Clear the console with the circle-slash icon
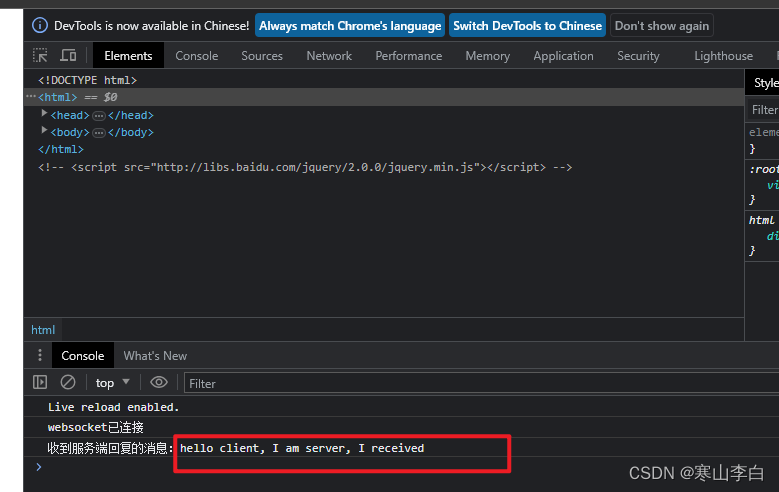Screen dimensions: 779x492 click(x=68, y=382)
